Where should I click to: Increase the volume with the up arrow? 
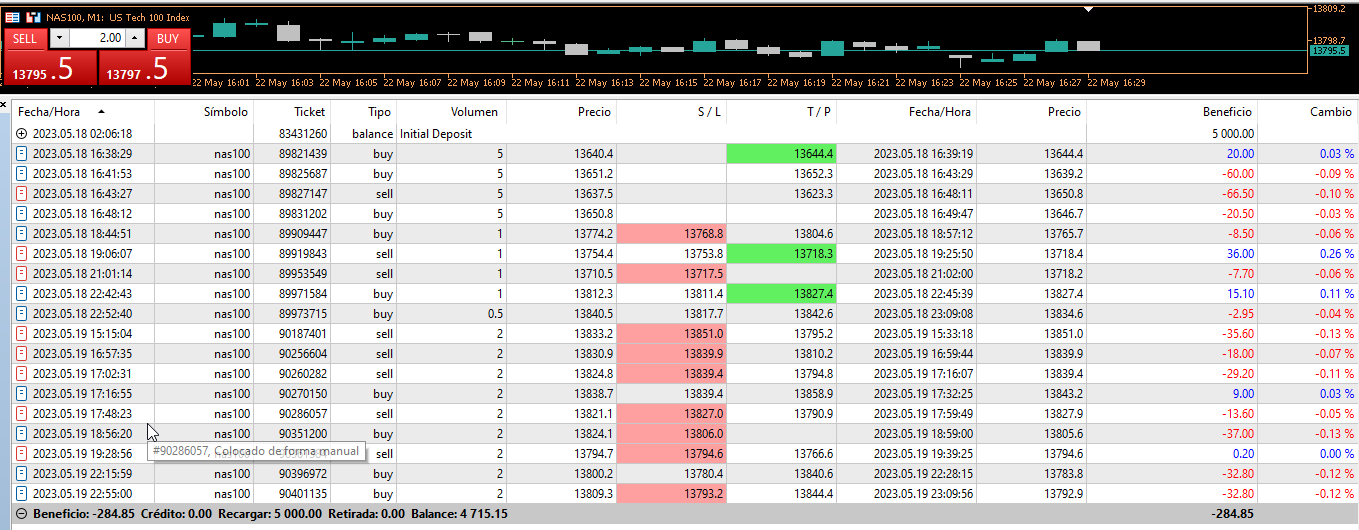click(136, 38)
